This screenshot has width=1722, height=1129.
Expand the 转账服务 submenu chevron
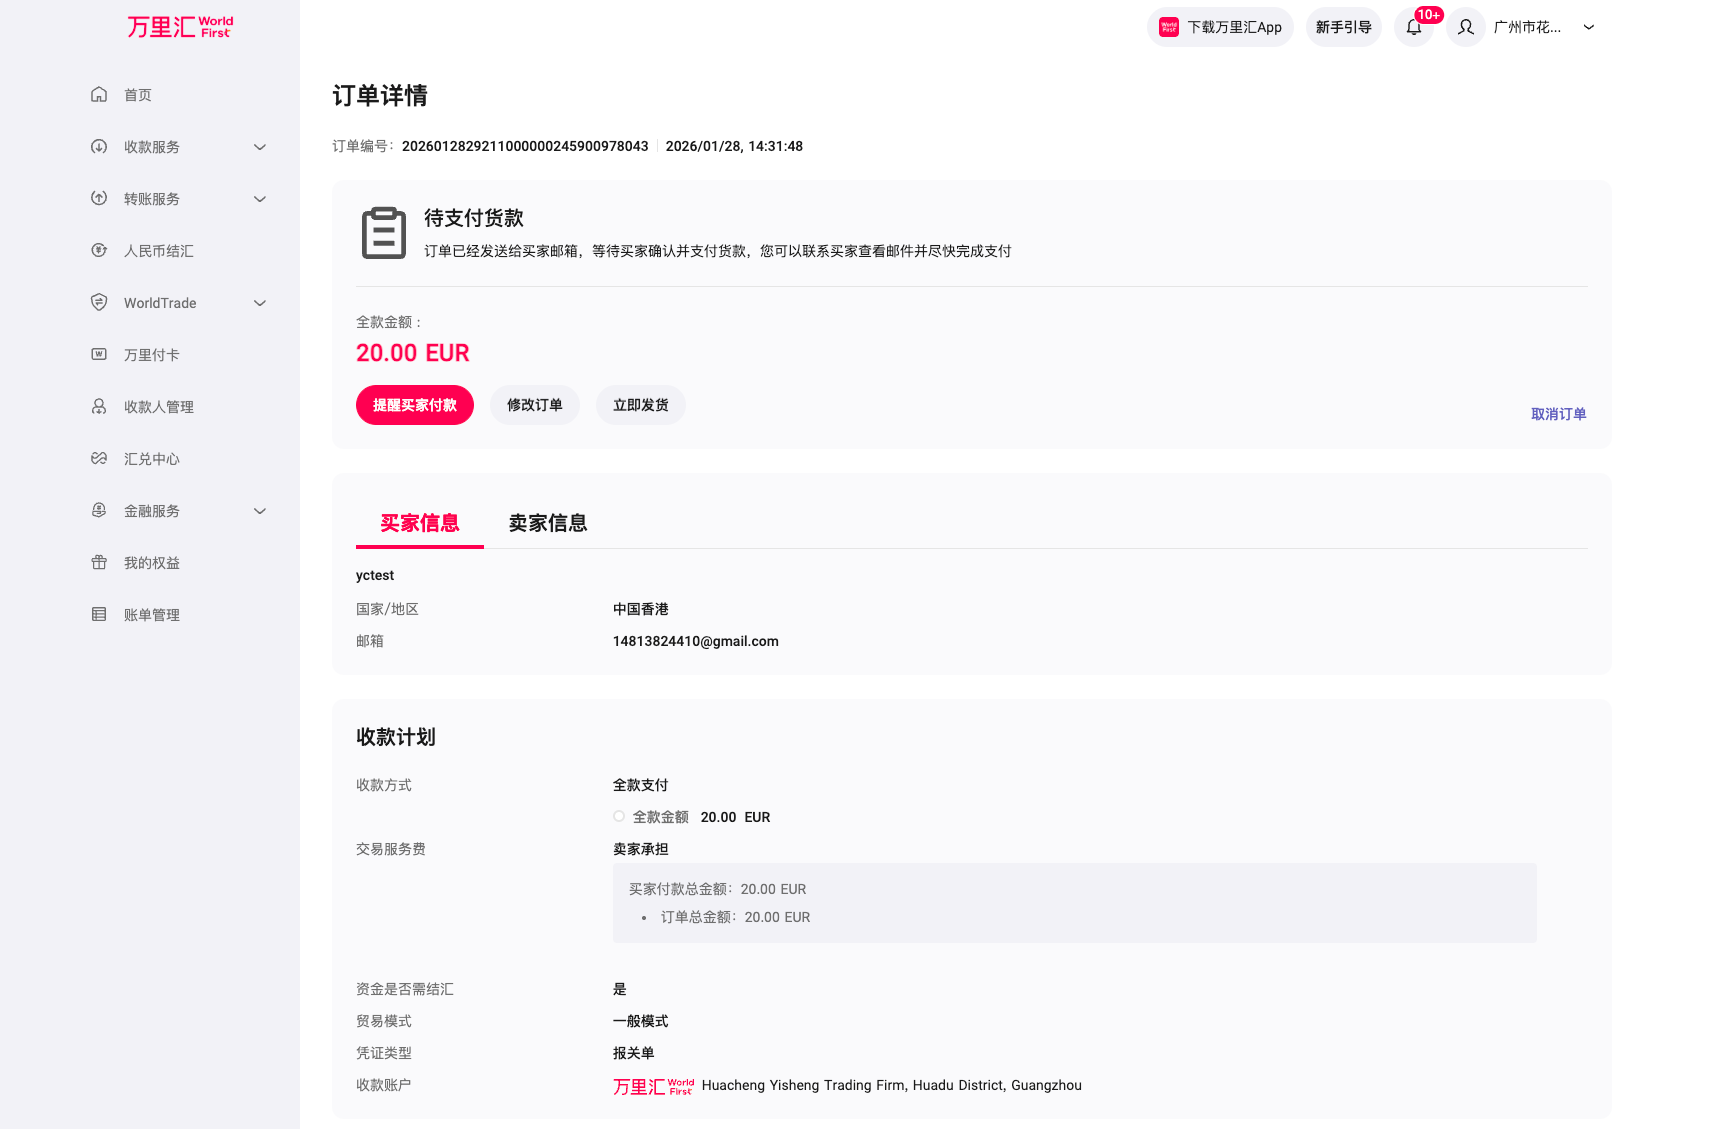point(260,199)
